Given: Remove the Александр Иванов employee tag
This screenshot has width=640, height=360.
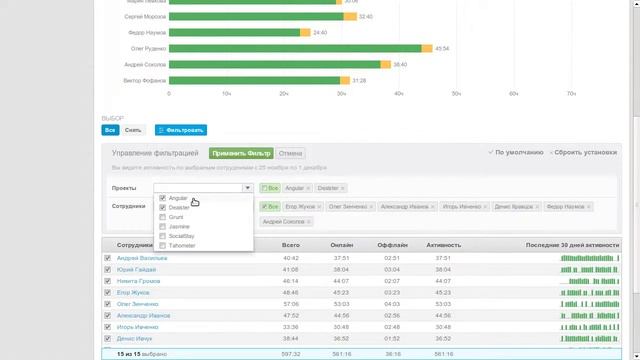Looking at the screenshot, I should [x=432, y=207].
